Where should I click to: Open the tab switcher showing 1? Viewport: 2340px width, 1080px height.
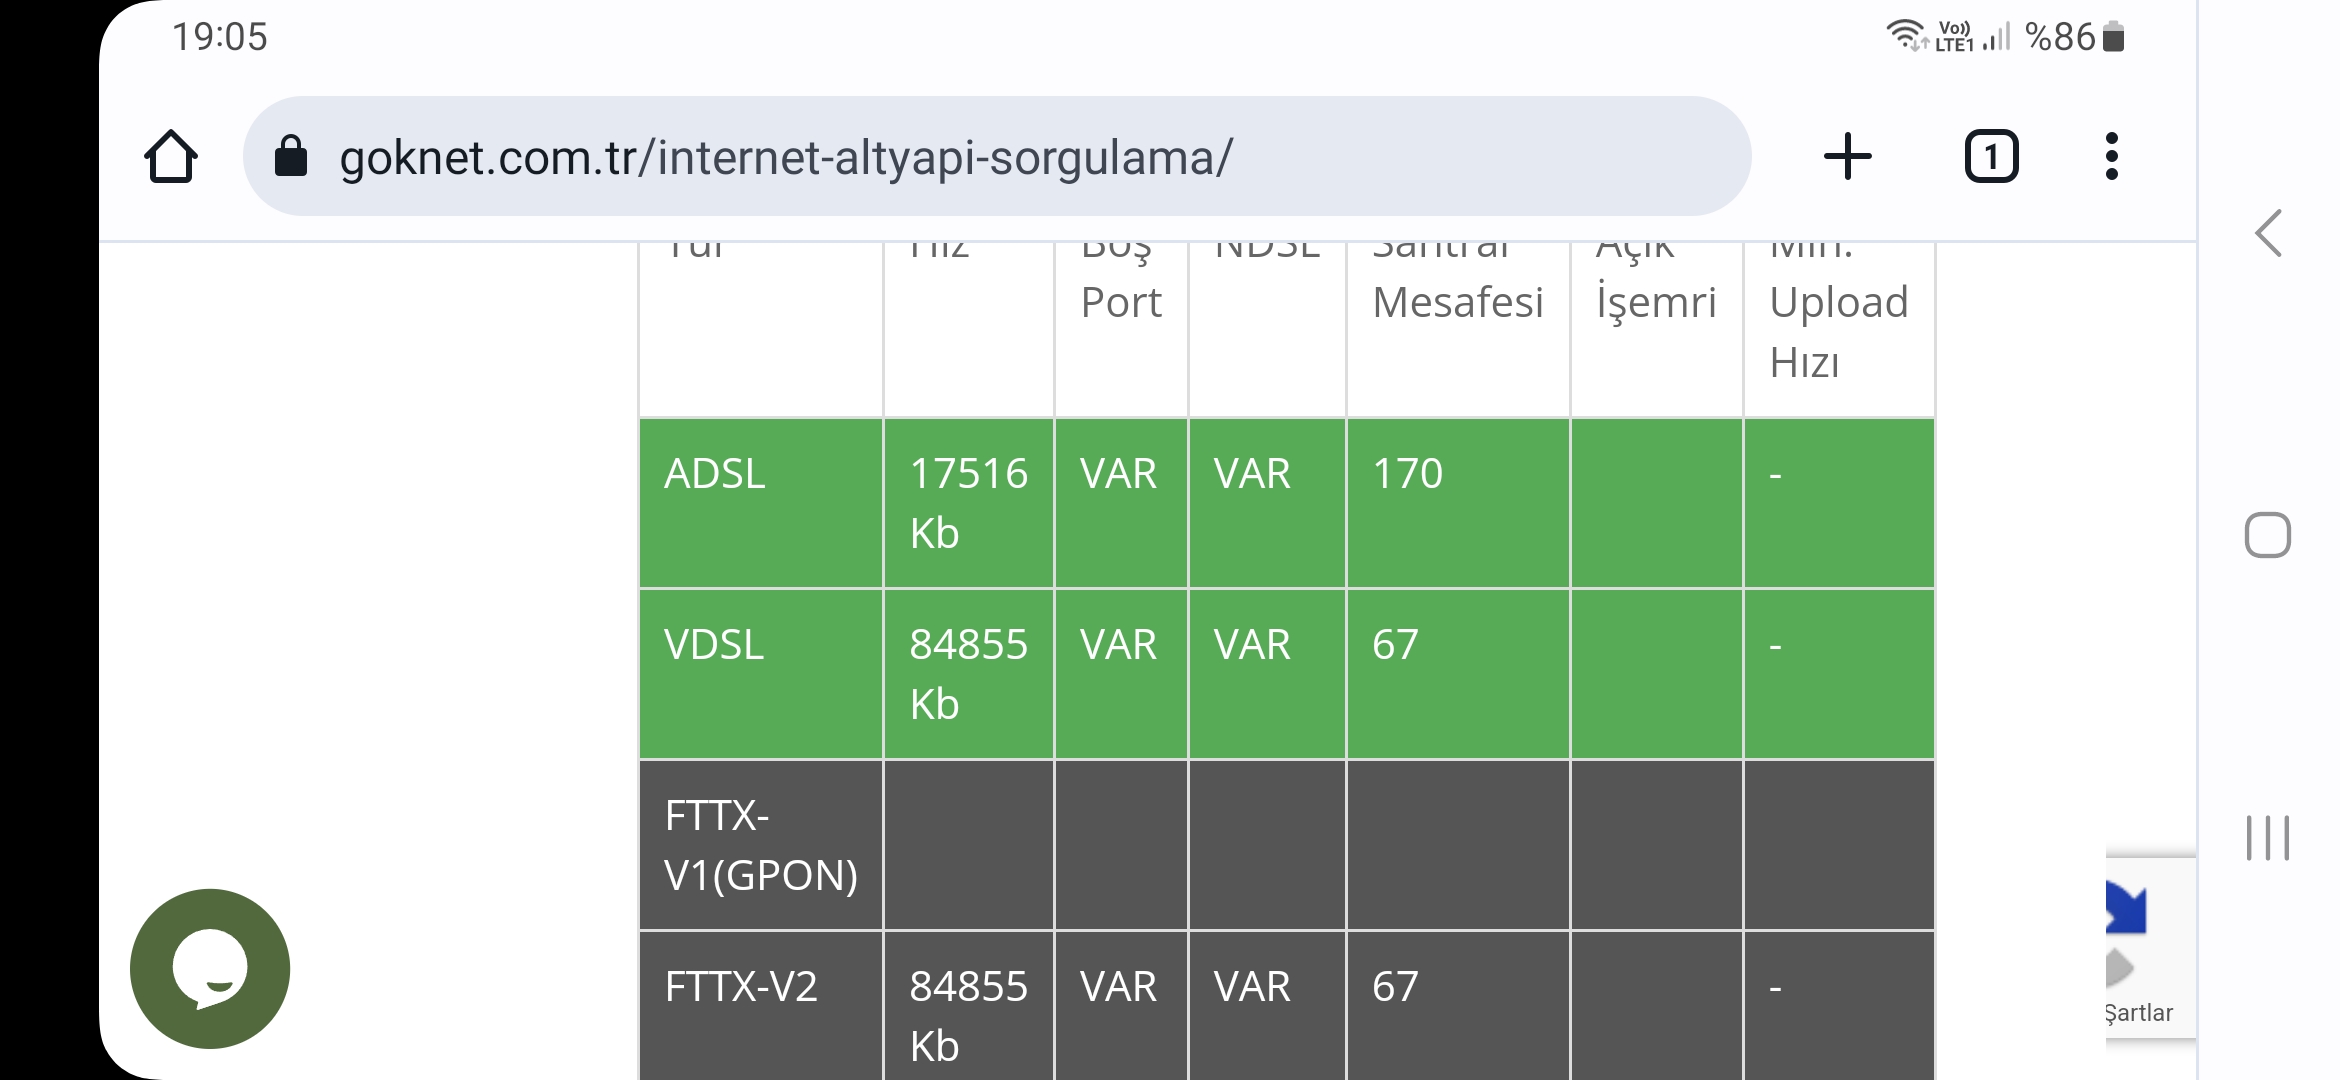1991,157
